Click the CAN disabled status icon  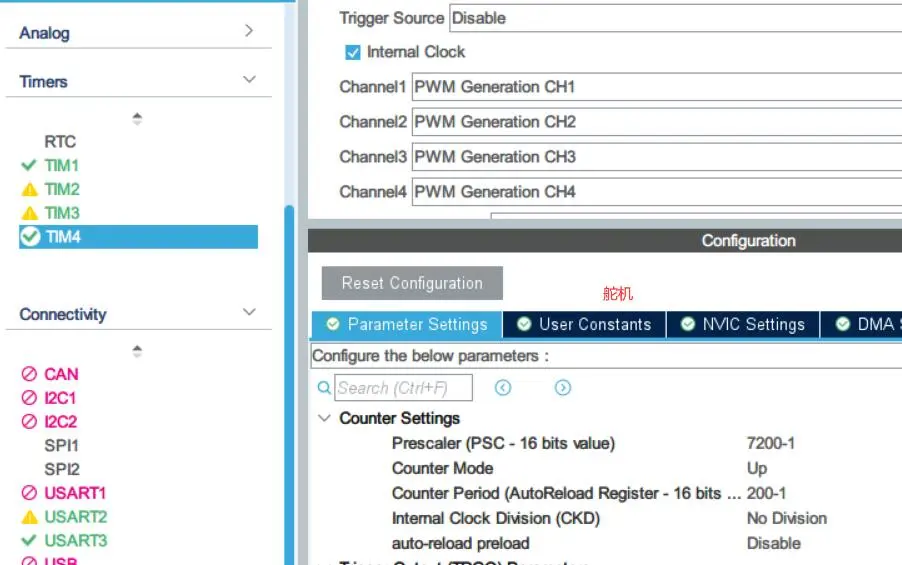coord(29,374)
